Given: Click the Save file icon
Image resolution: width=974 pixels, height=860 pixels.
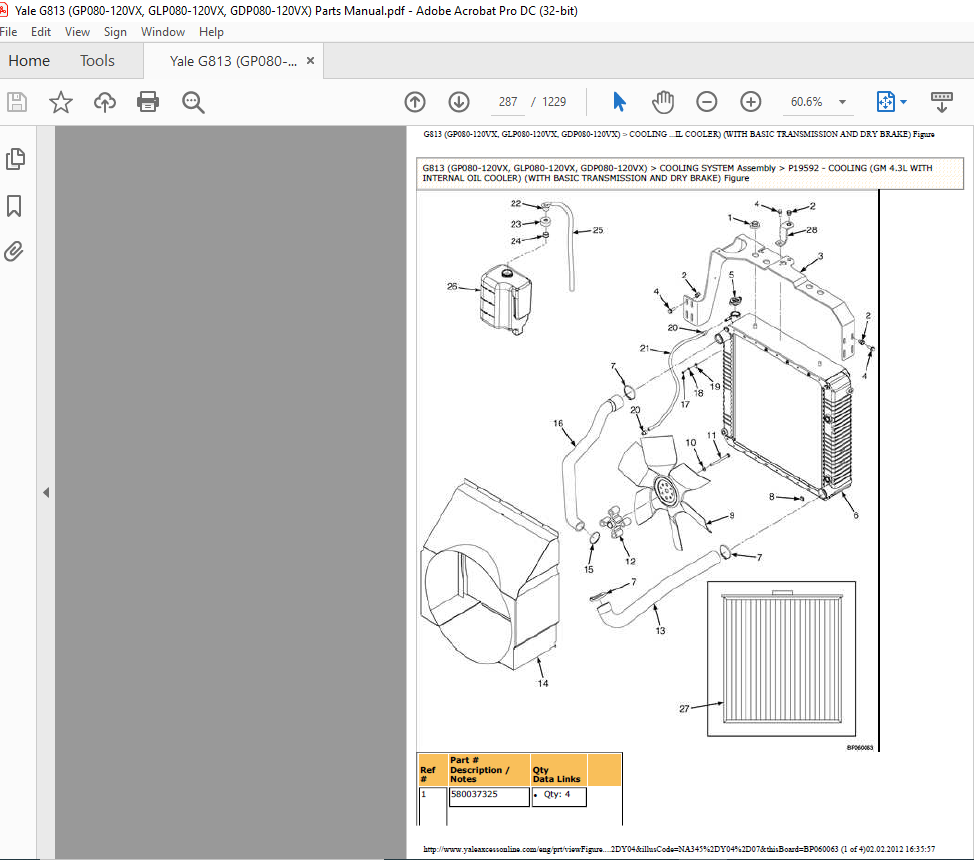Looking at the screenshot, I should [x=17, y=102].
